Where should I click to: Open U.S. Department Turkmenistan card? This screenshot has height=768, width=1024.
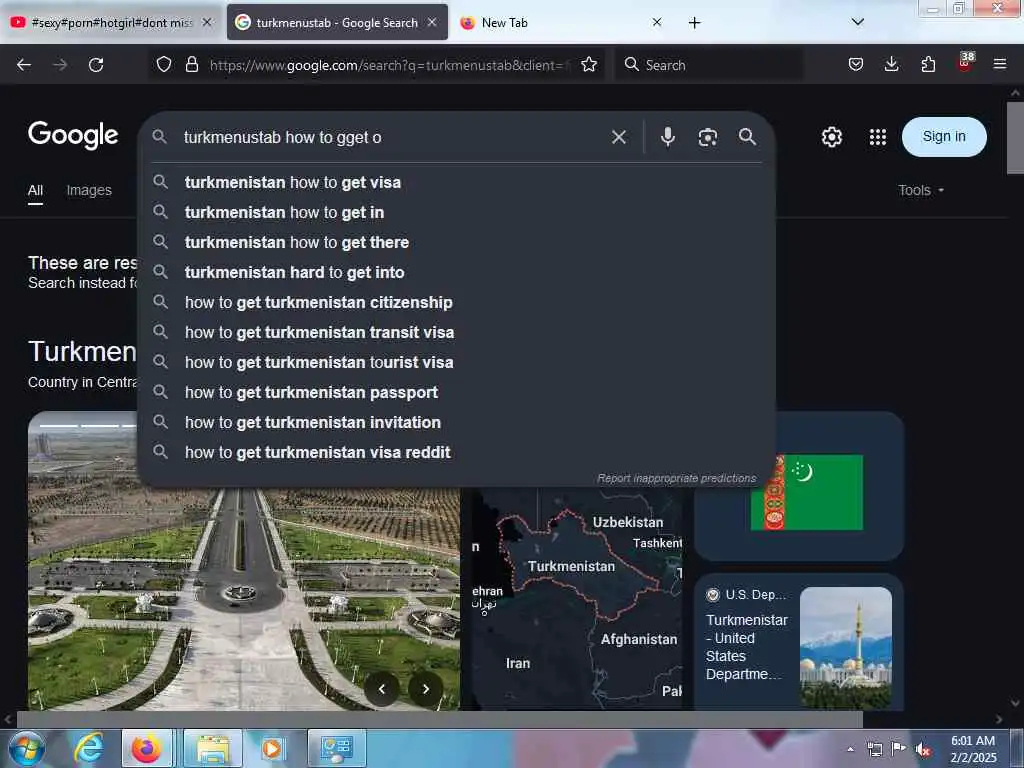point(799,644)
